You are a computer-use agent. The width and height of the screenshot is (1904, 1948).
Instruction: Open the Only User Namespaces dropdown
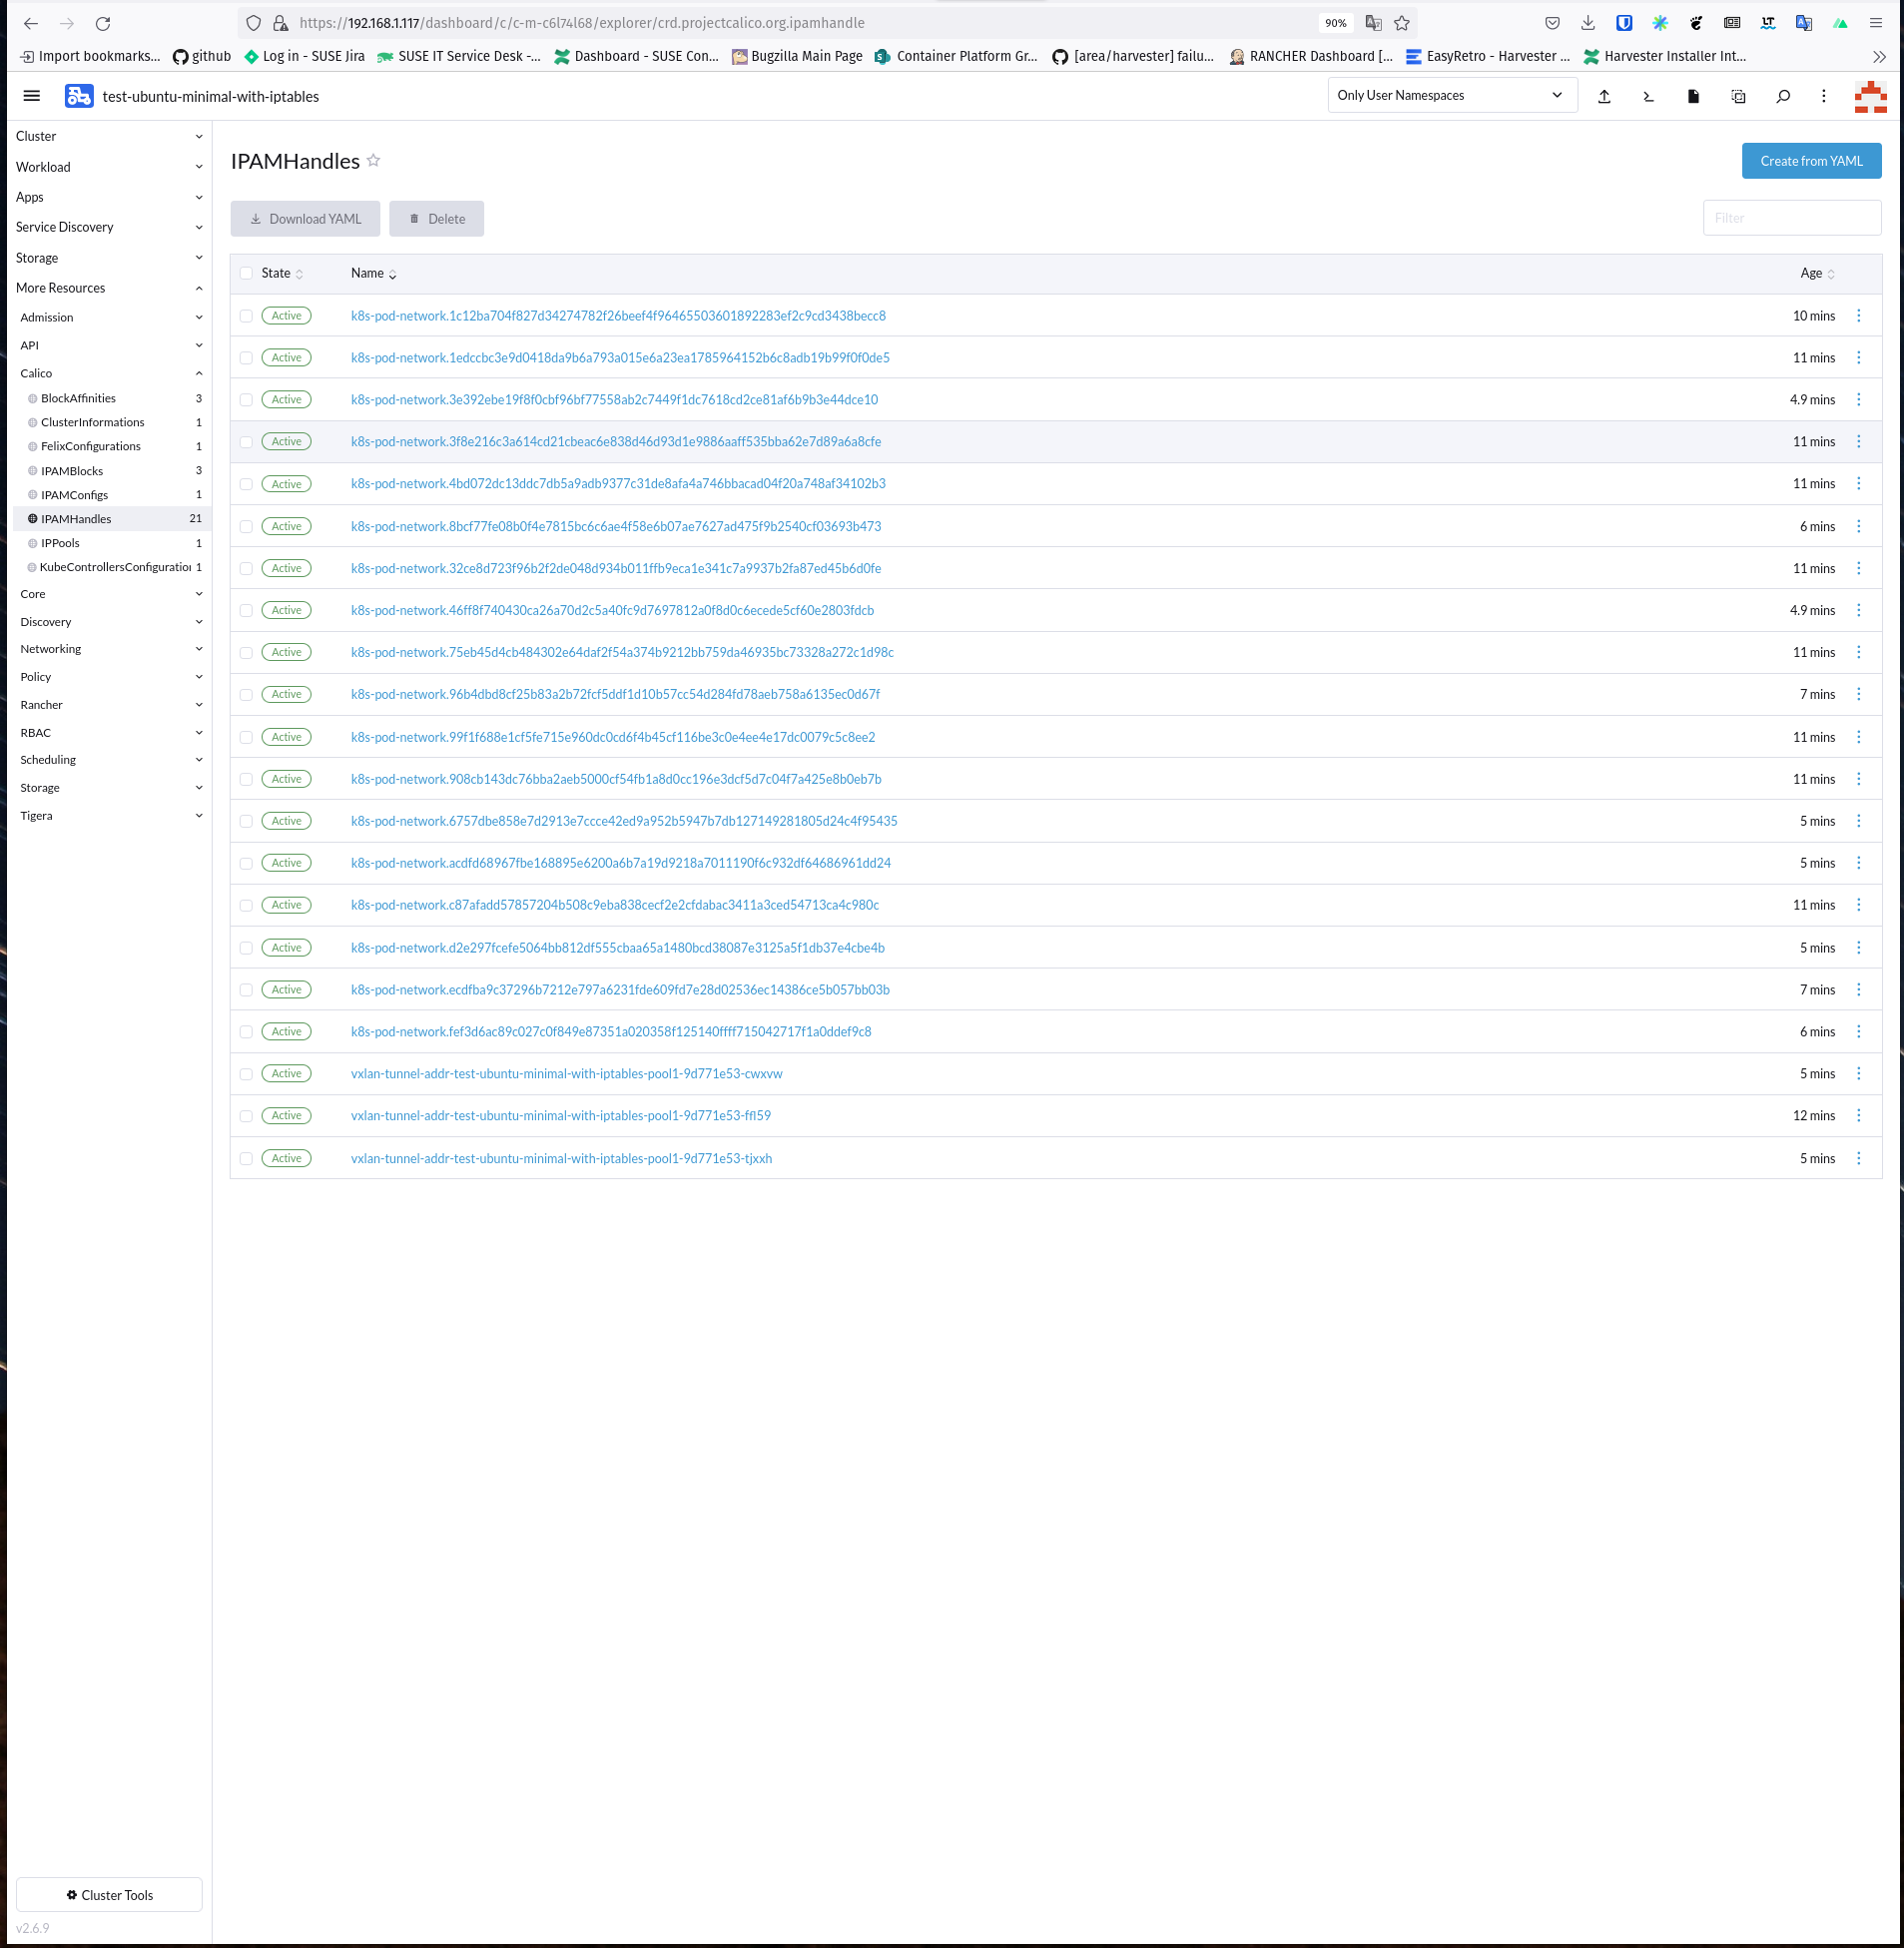pyautogui.click(x=1452, y=95)
